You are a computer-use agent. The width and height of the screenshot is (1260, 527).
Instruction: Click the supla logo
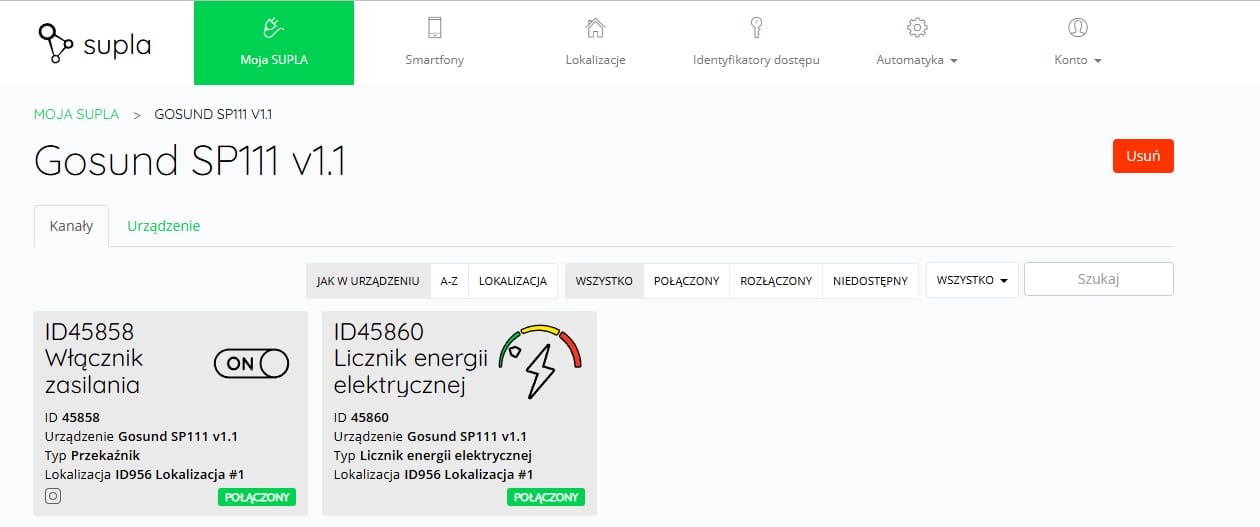coord(94,43)
